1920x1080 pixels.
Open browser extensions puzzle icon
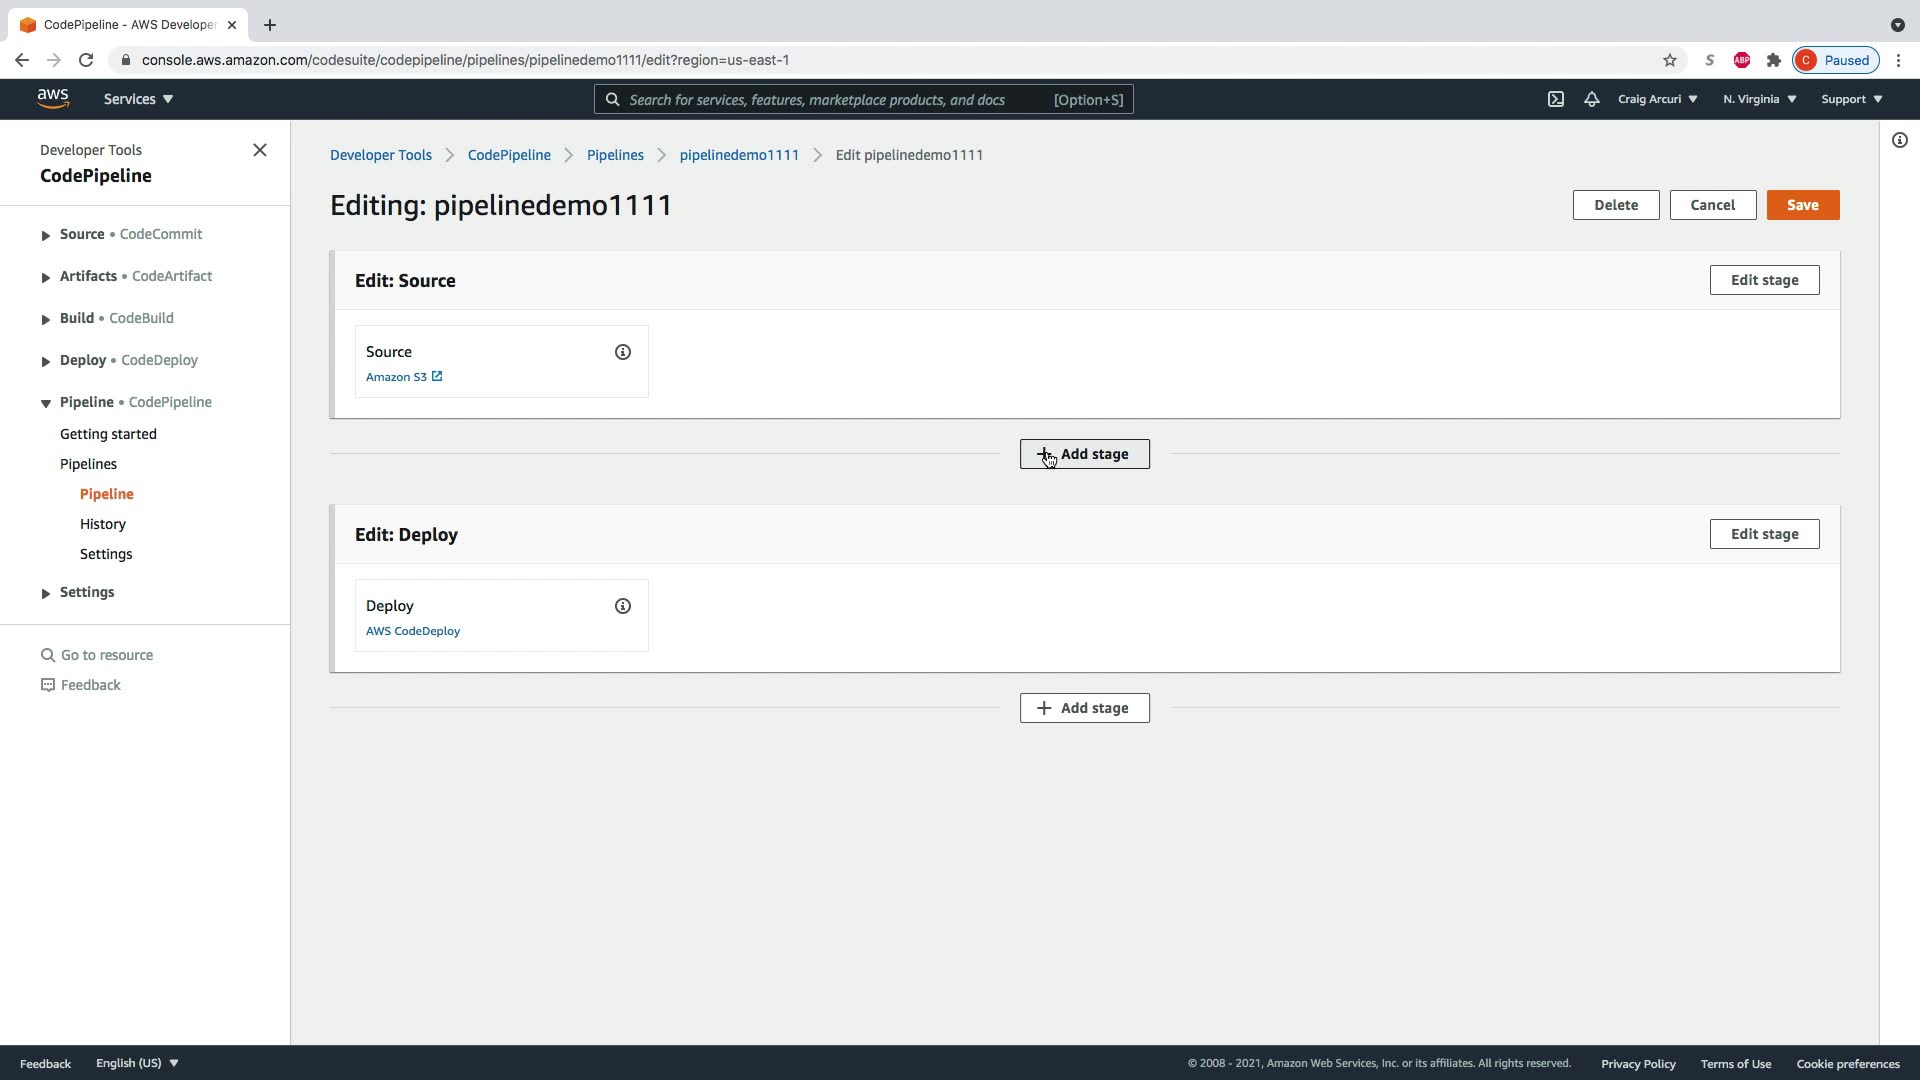pos(1773,60)
